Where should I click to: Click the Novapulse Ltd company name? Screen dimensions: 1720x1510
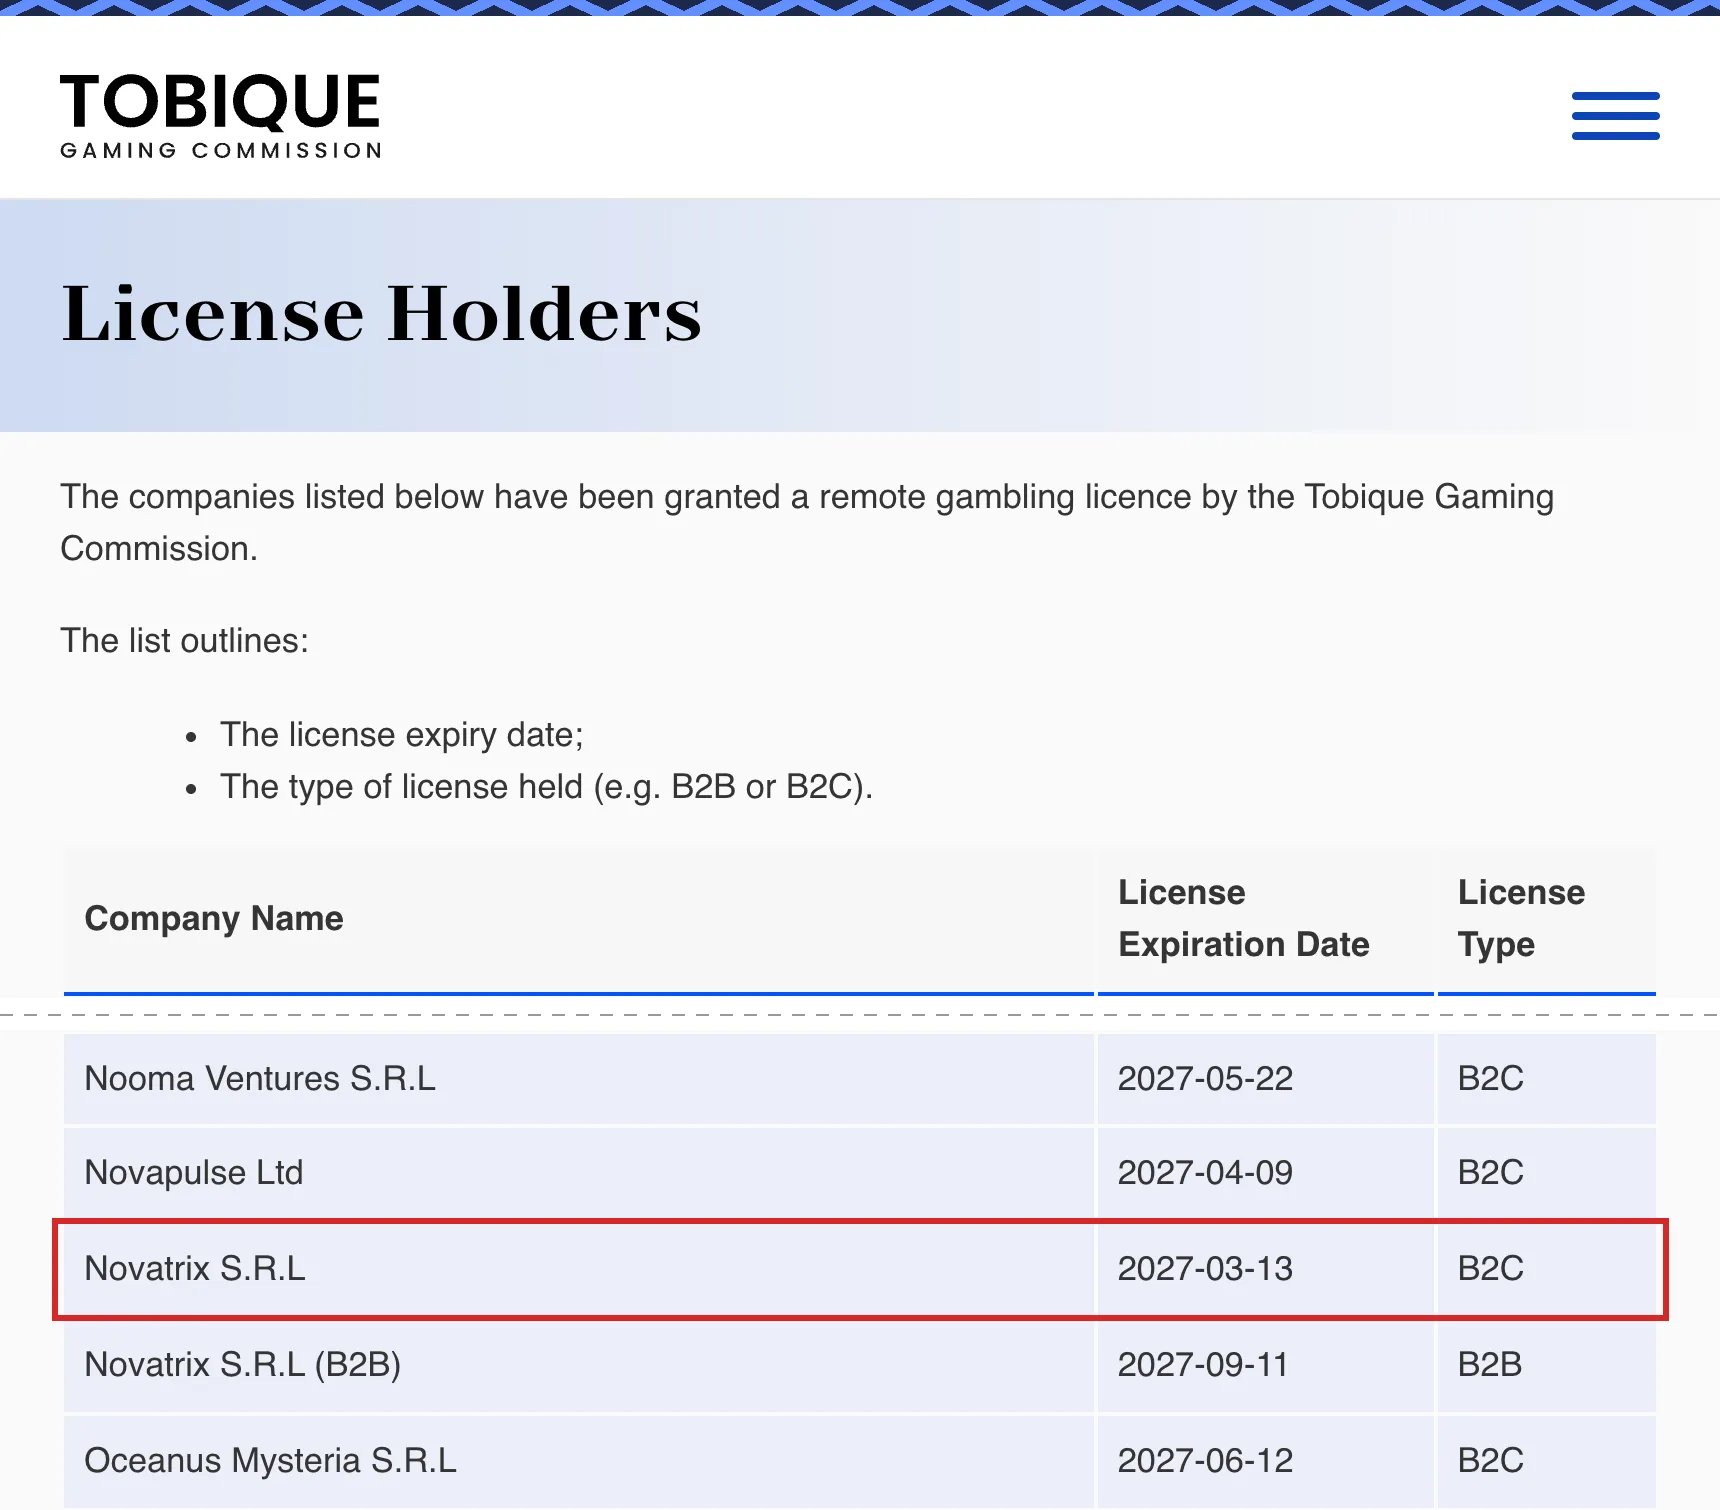pyautogui.click(x=194, y=1172)
